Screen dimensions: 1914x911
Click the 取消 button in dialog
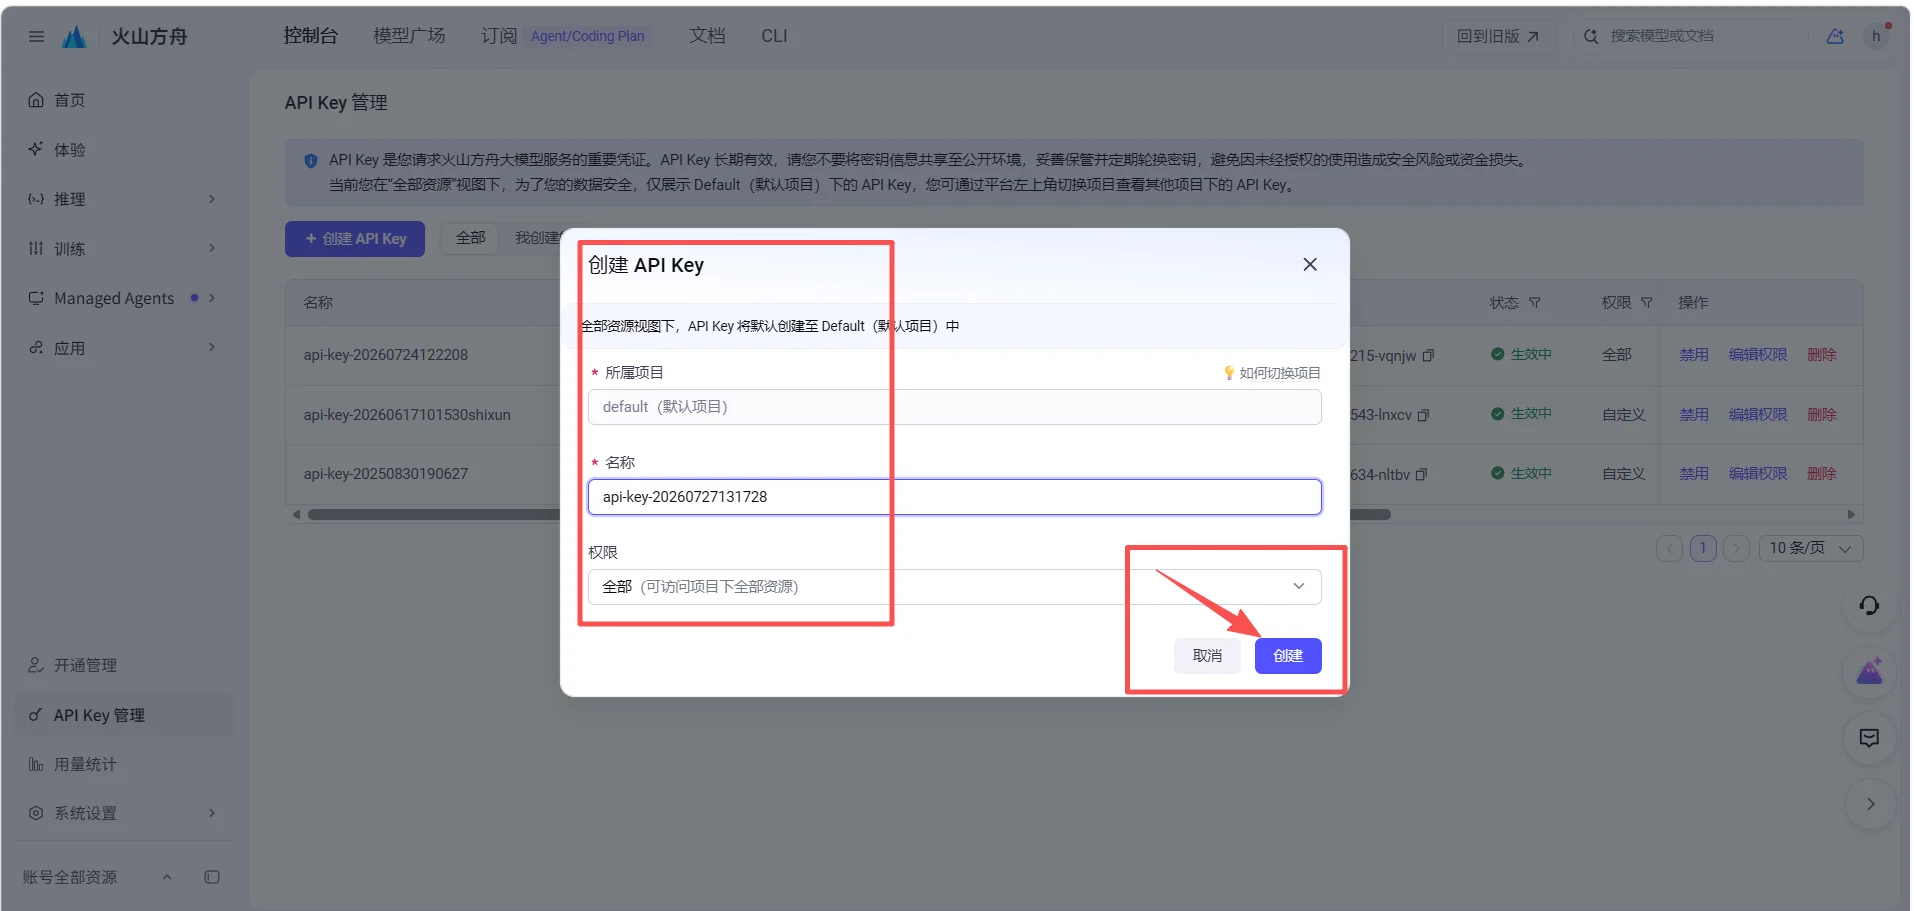[1207, 656]
